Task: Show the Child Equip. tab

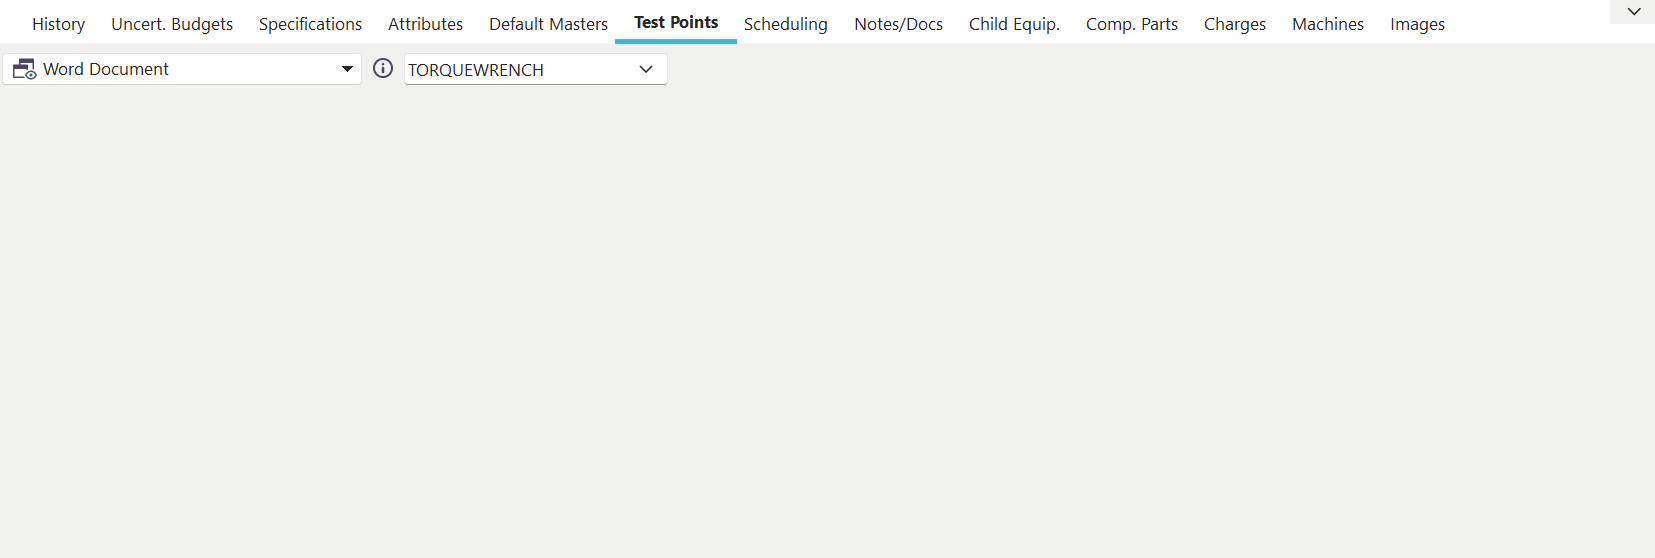Action: (x=1014, y=24)
